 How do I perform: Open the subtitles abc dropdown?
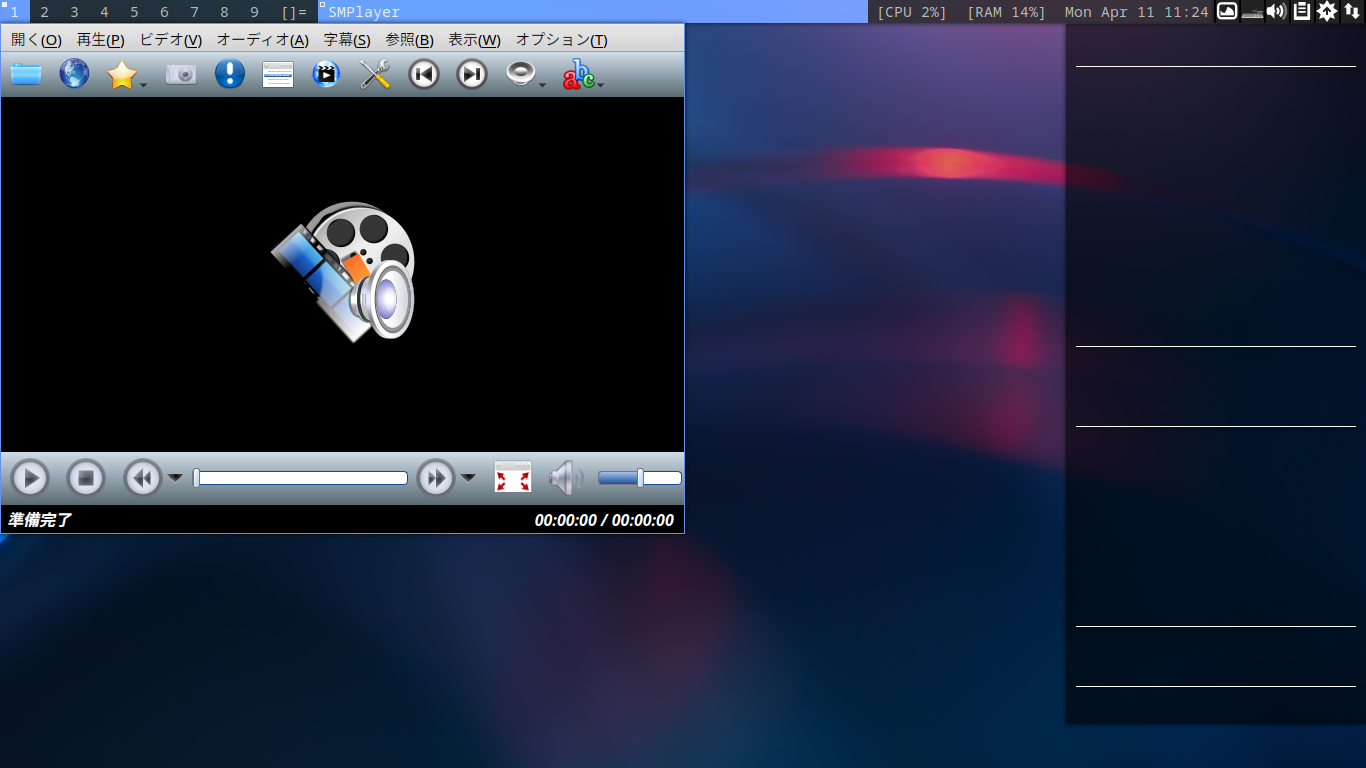(x=600, y=85)
